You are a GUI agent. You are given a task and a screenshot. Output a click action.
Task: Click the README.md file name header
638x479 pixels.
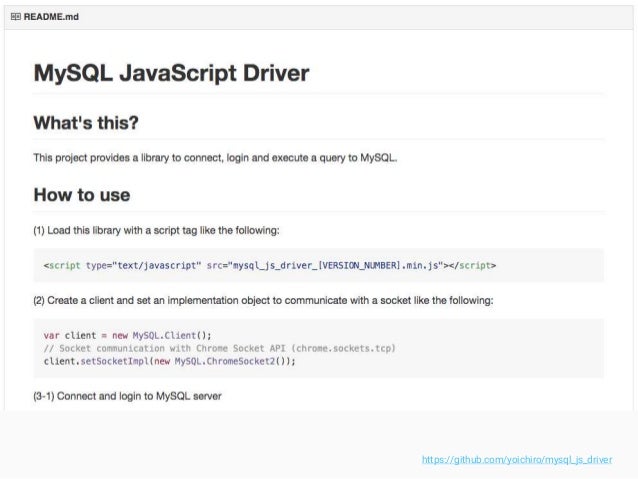coord(51,17)
